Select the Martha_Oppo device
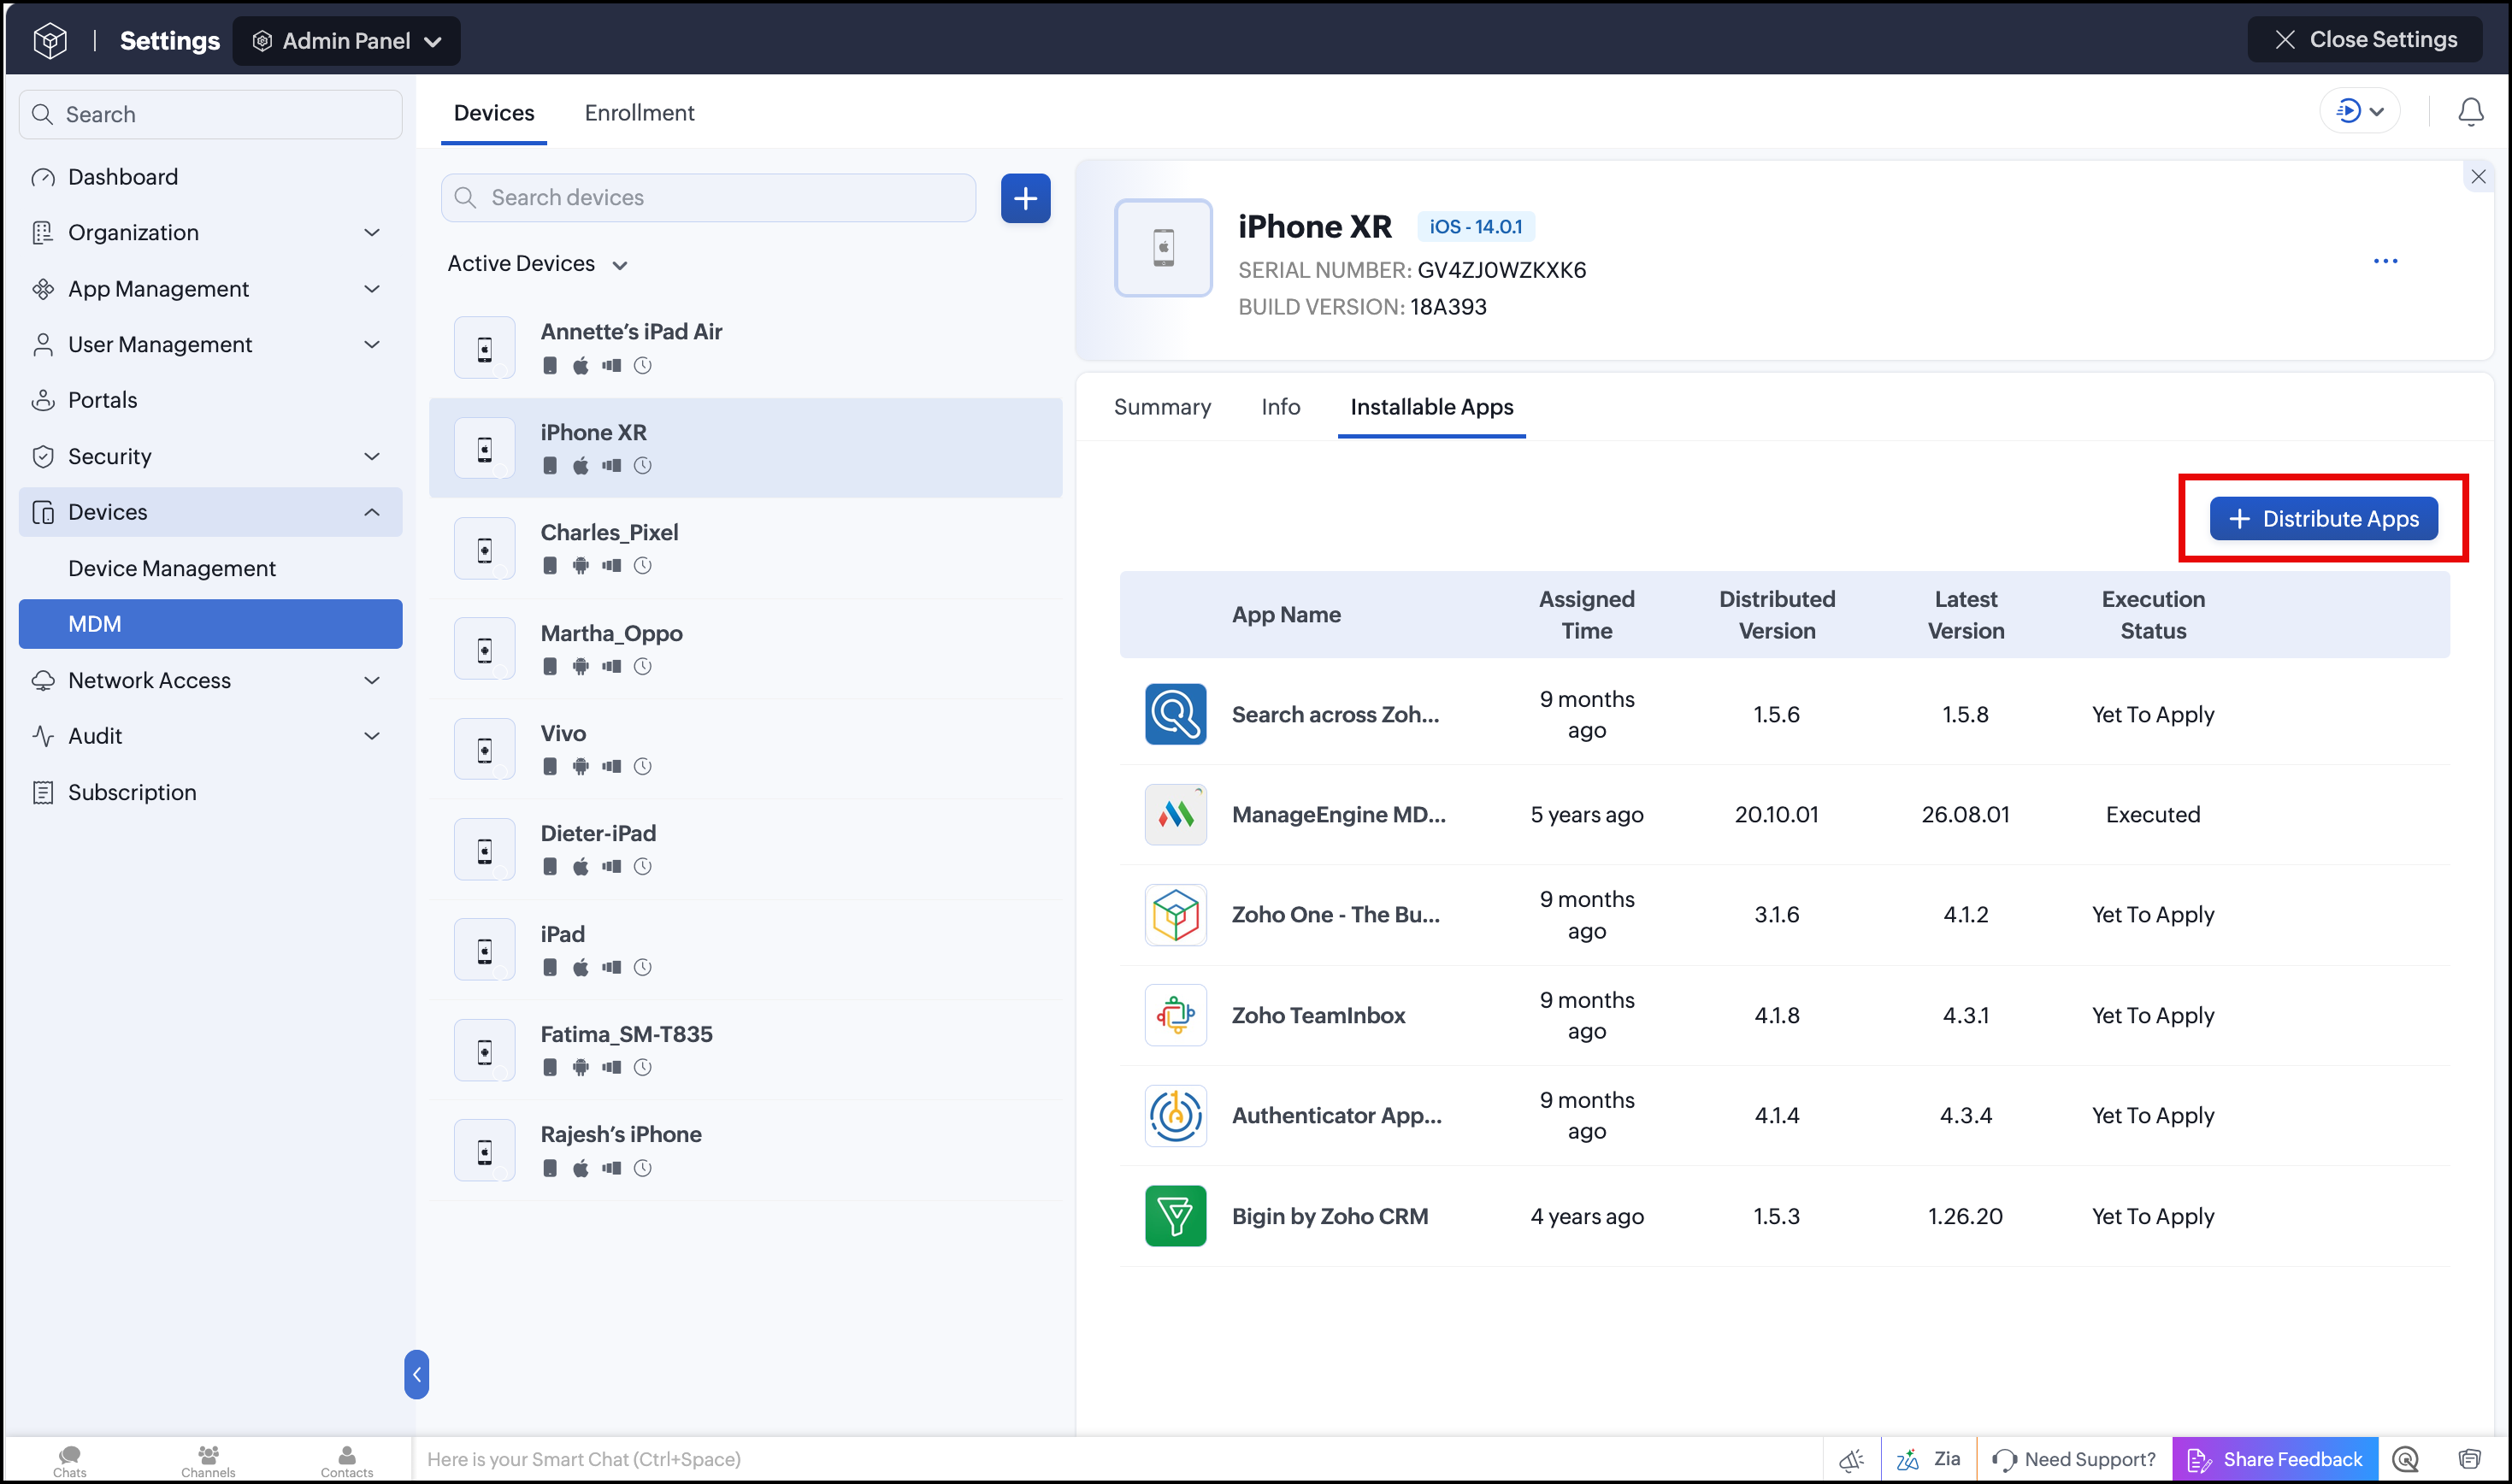 pos(745,649)
